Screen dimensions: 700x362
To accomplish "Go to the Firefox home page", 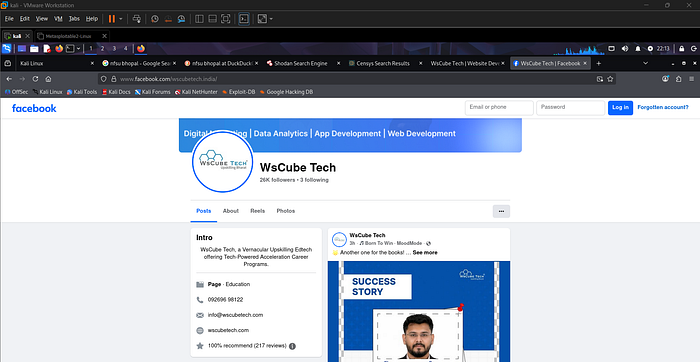I will click(48, 79).
